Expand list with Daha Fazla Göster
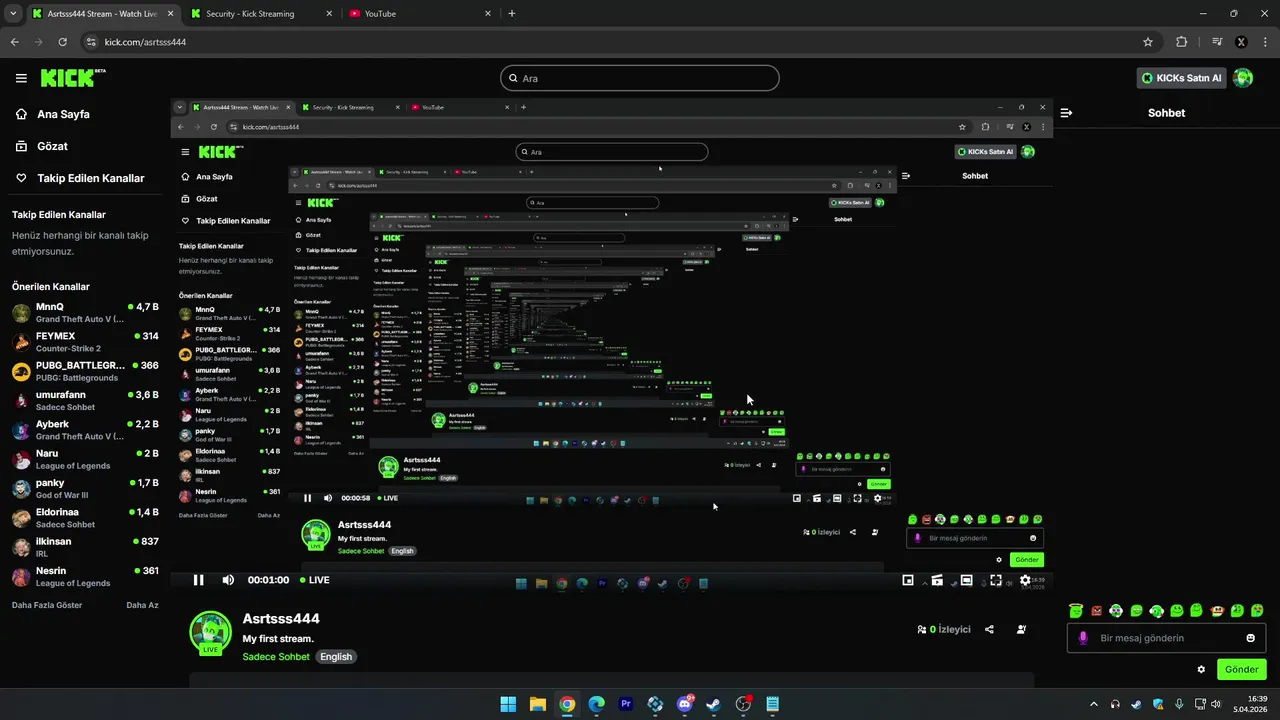 [x=47, y=605]
